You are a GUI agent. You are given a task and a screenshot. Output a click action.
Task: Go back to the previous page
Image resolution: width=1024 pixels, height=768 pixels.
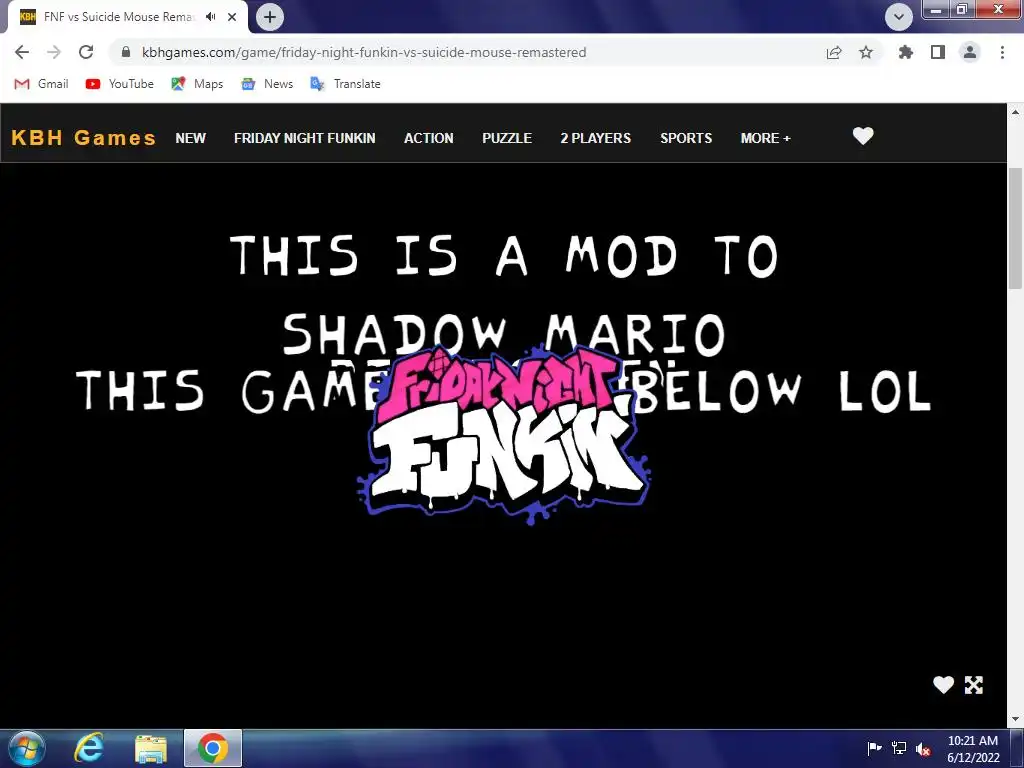click(22, 52)
